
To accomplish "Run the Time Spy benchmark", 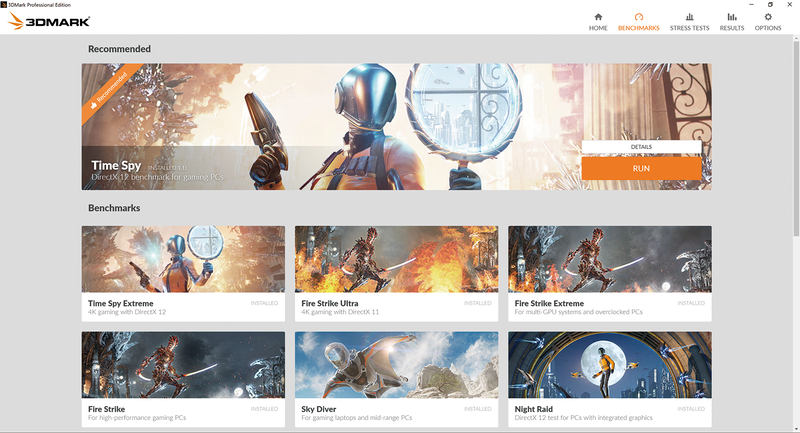I will [x=641, y=168].
